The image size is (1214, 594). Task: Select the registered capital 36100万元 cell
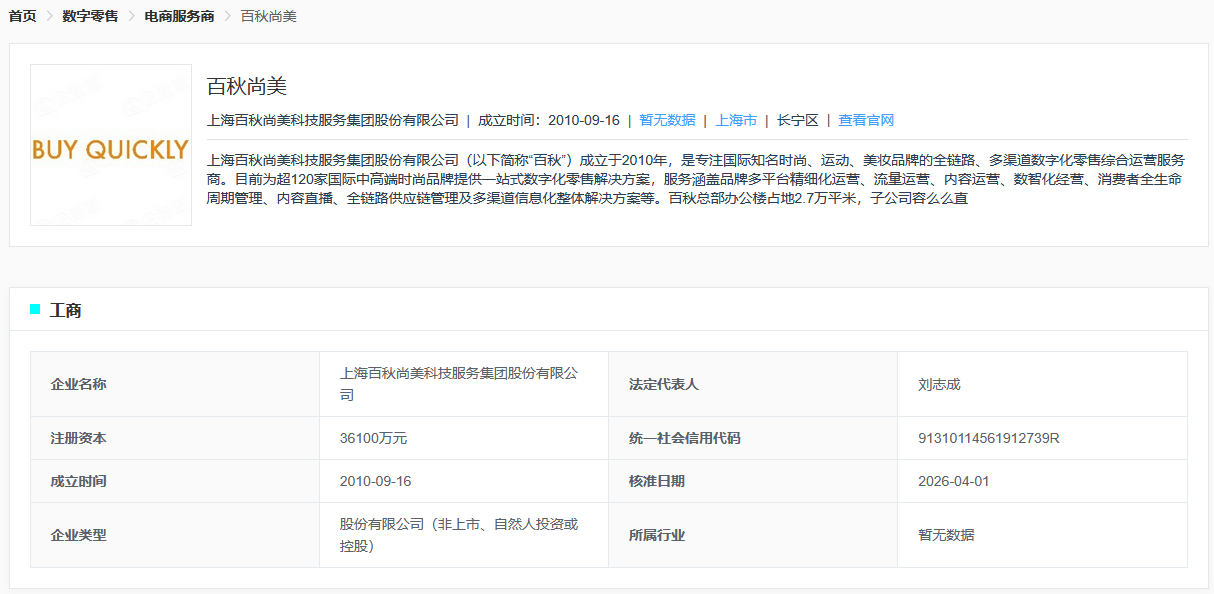point(370,437)
